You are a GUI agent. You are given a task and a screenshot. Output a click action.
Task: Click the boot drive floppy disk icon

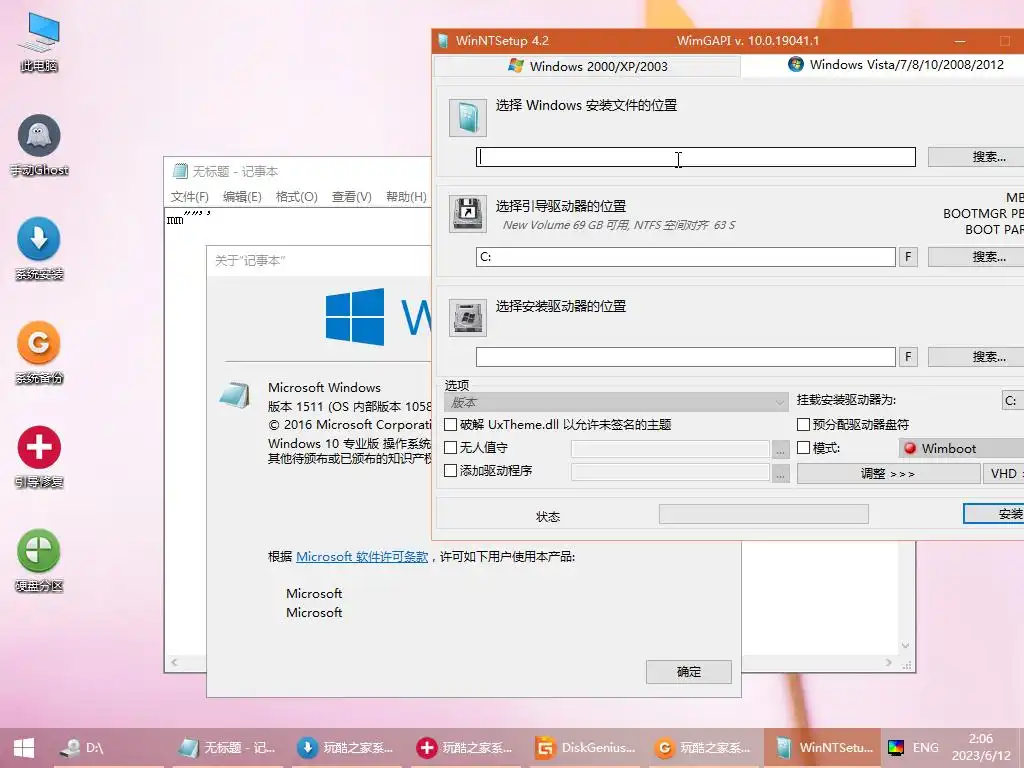tap(468, 214)
